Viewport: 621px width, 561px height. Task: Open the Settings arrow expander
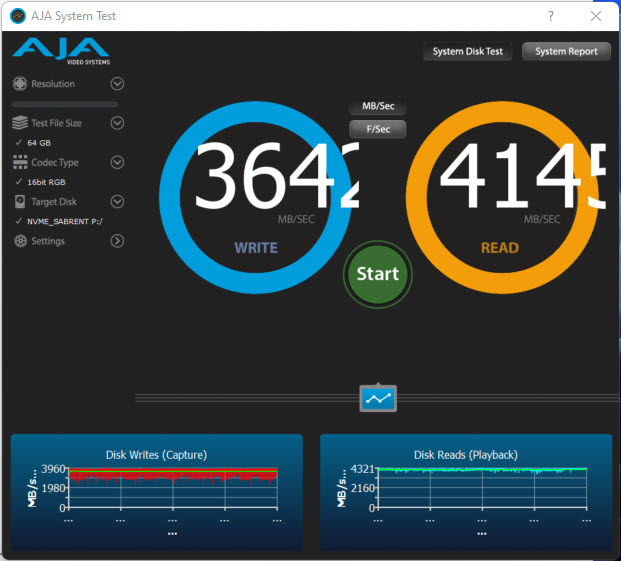(117, 241)
